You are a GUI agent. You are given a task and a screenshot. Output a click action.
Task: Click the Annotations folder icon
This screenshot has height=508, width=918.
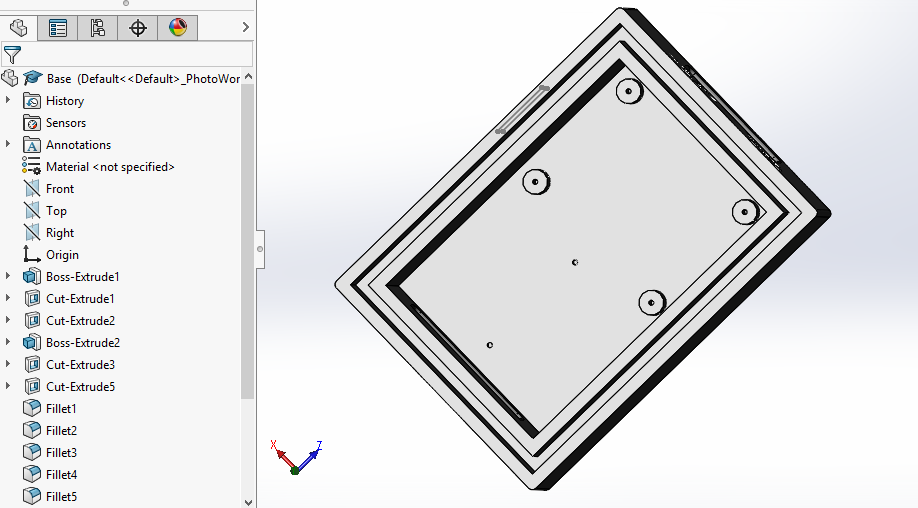click(32, 145)
